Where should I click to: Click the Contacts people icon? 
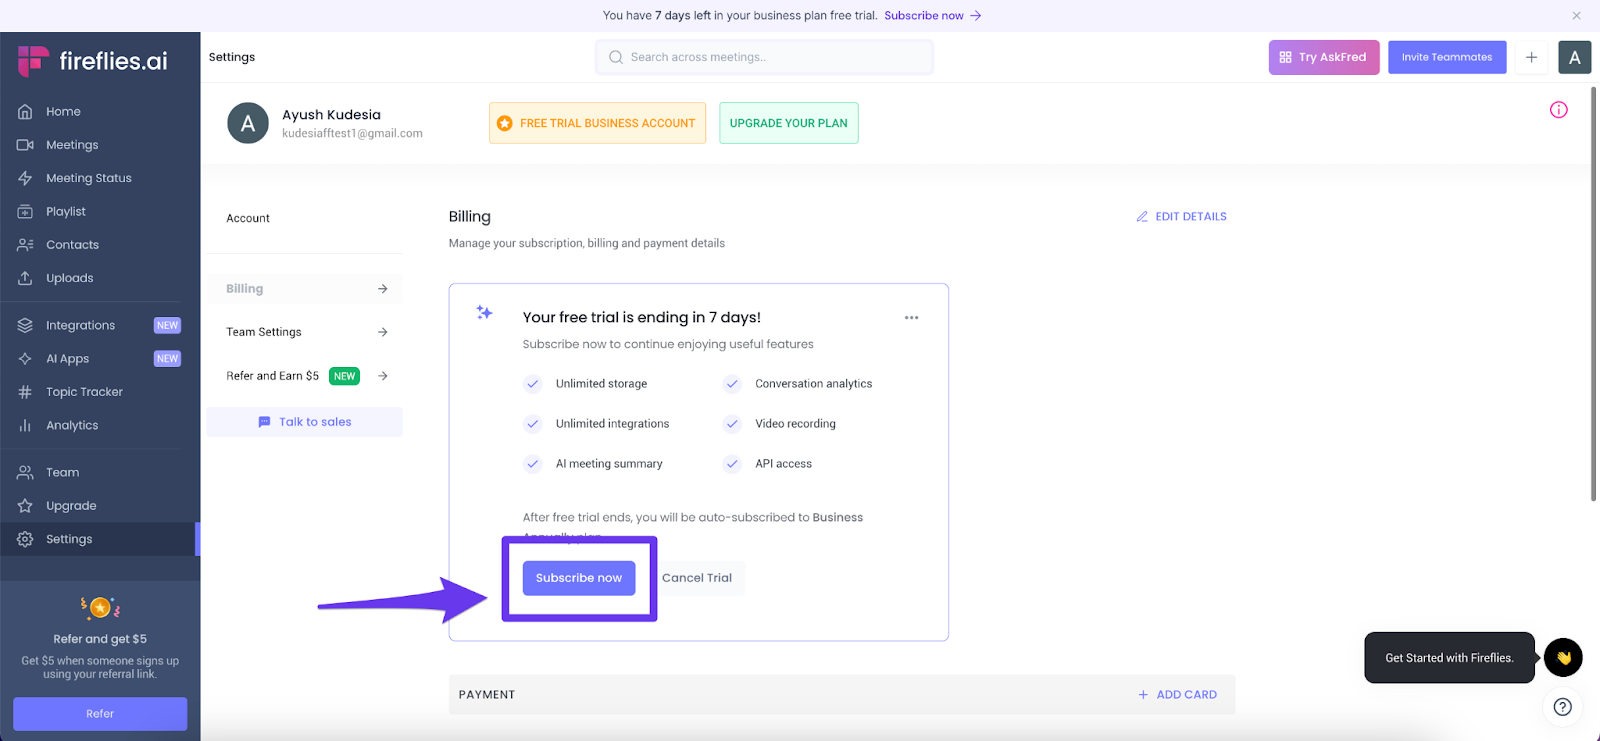pos(25,245)
